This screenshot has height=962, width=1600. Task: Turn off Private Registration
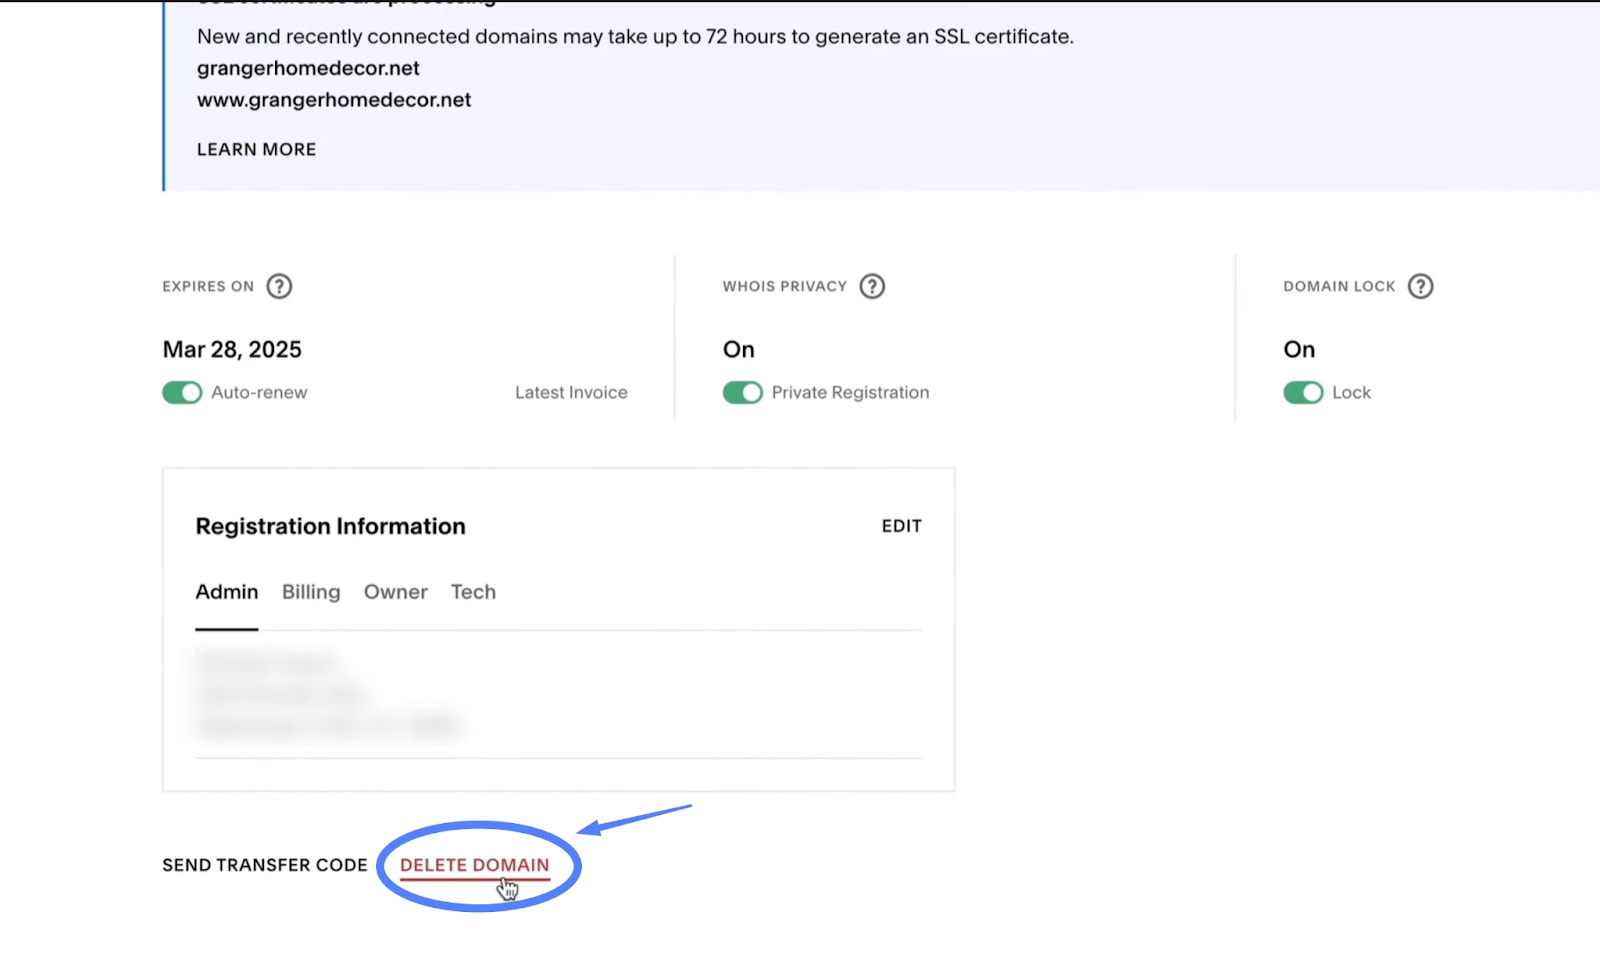pos(742,392)
